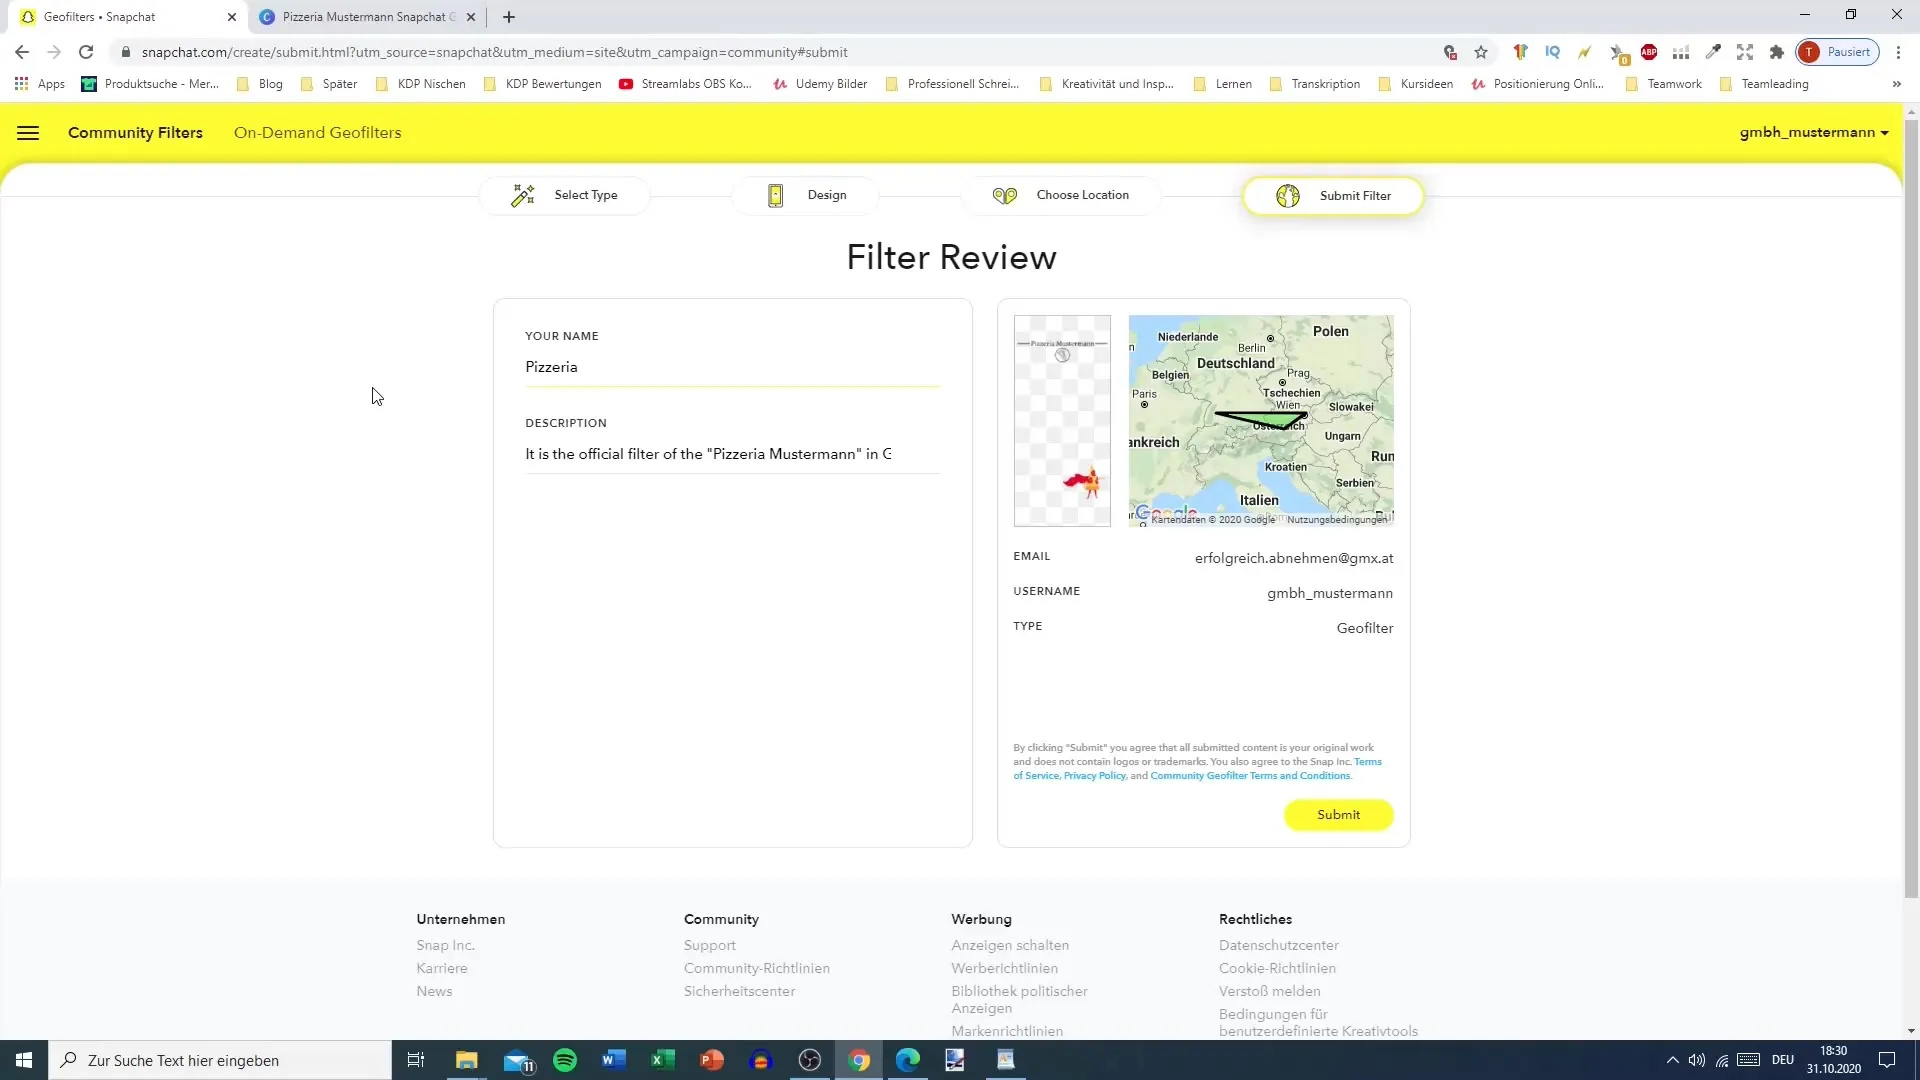Open Community Filters tab
The width and height of the screenshot is (1920, 1080).
[135, 133]
